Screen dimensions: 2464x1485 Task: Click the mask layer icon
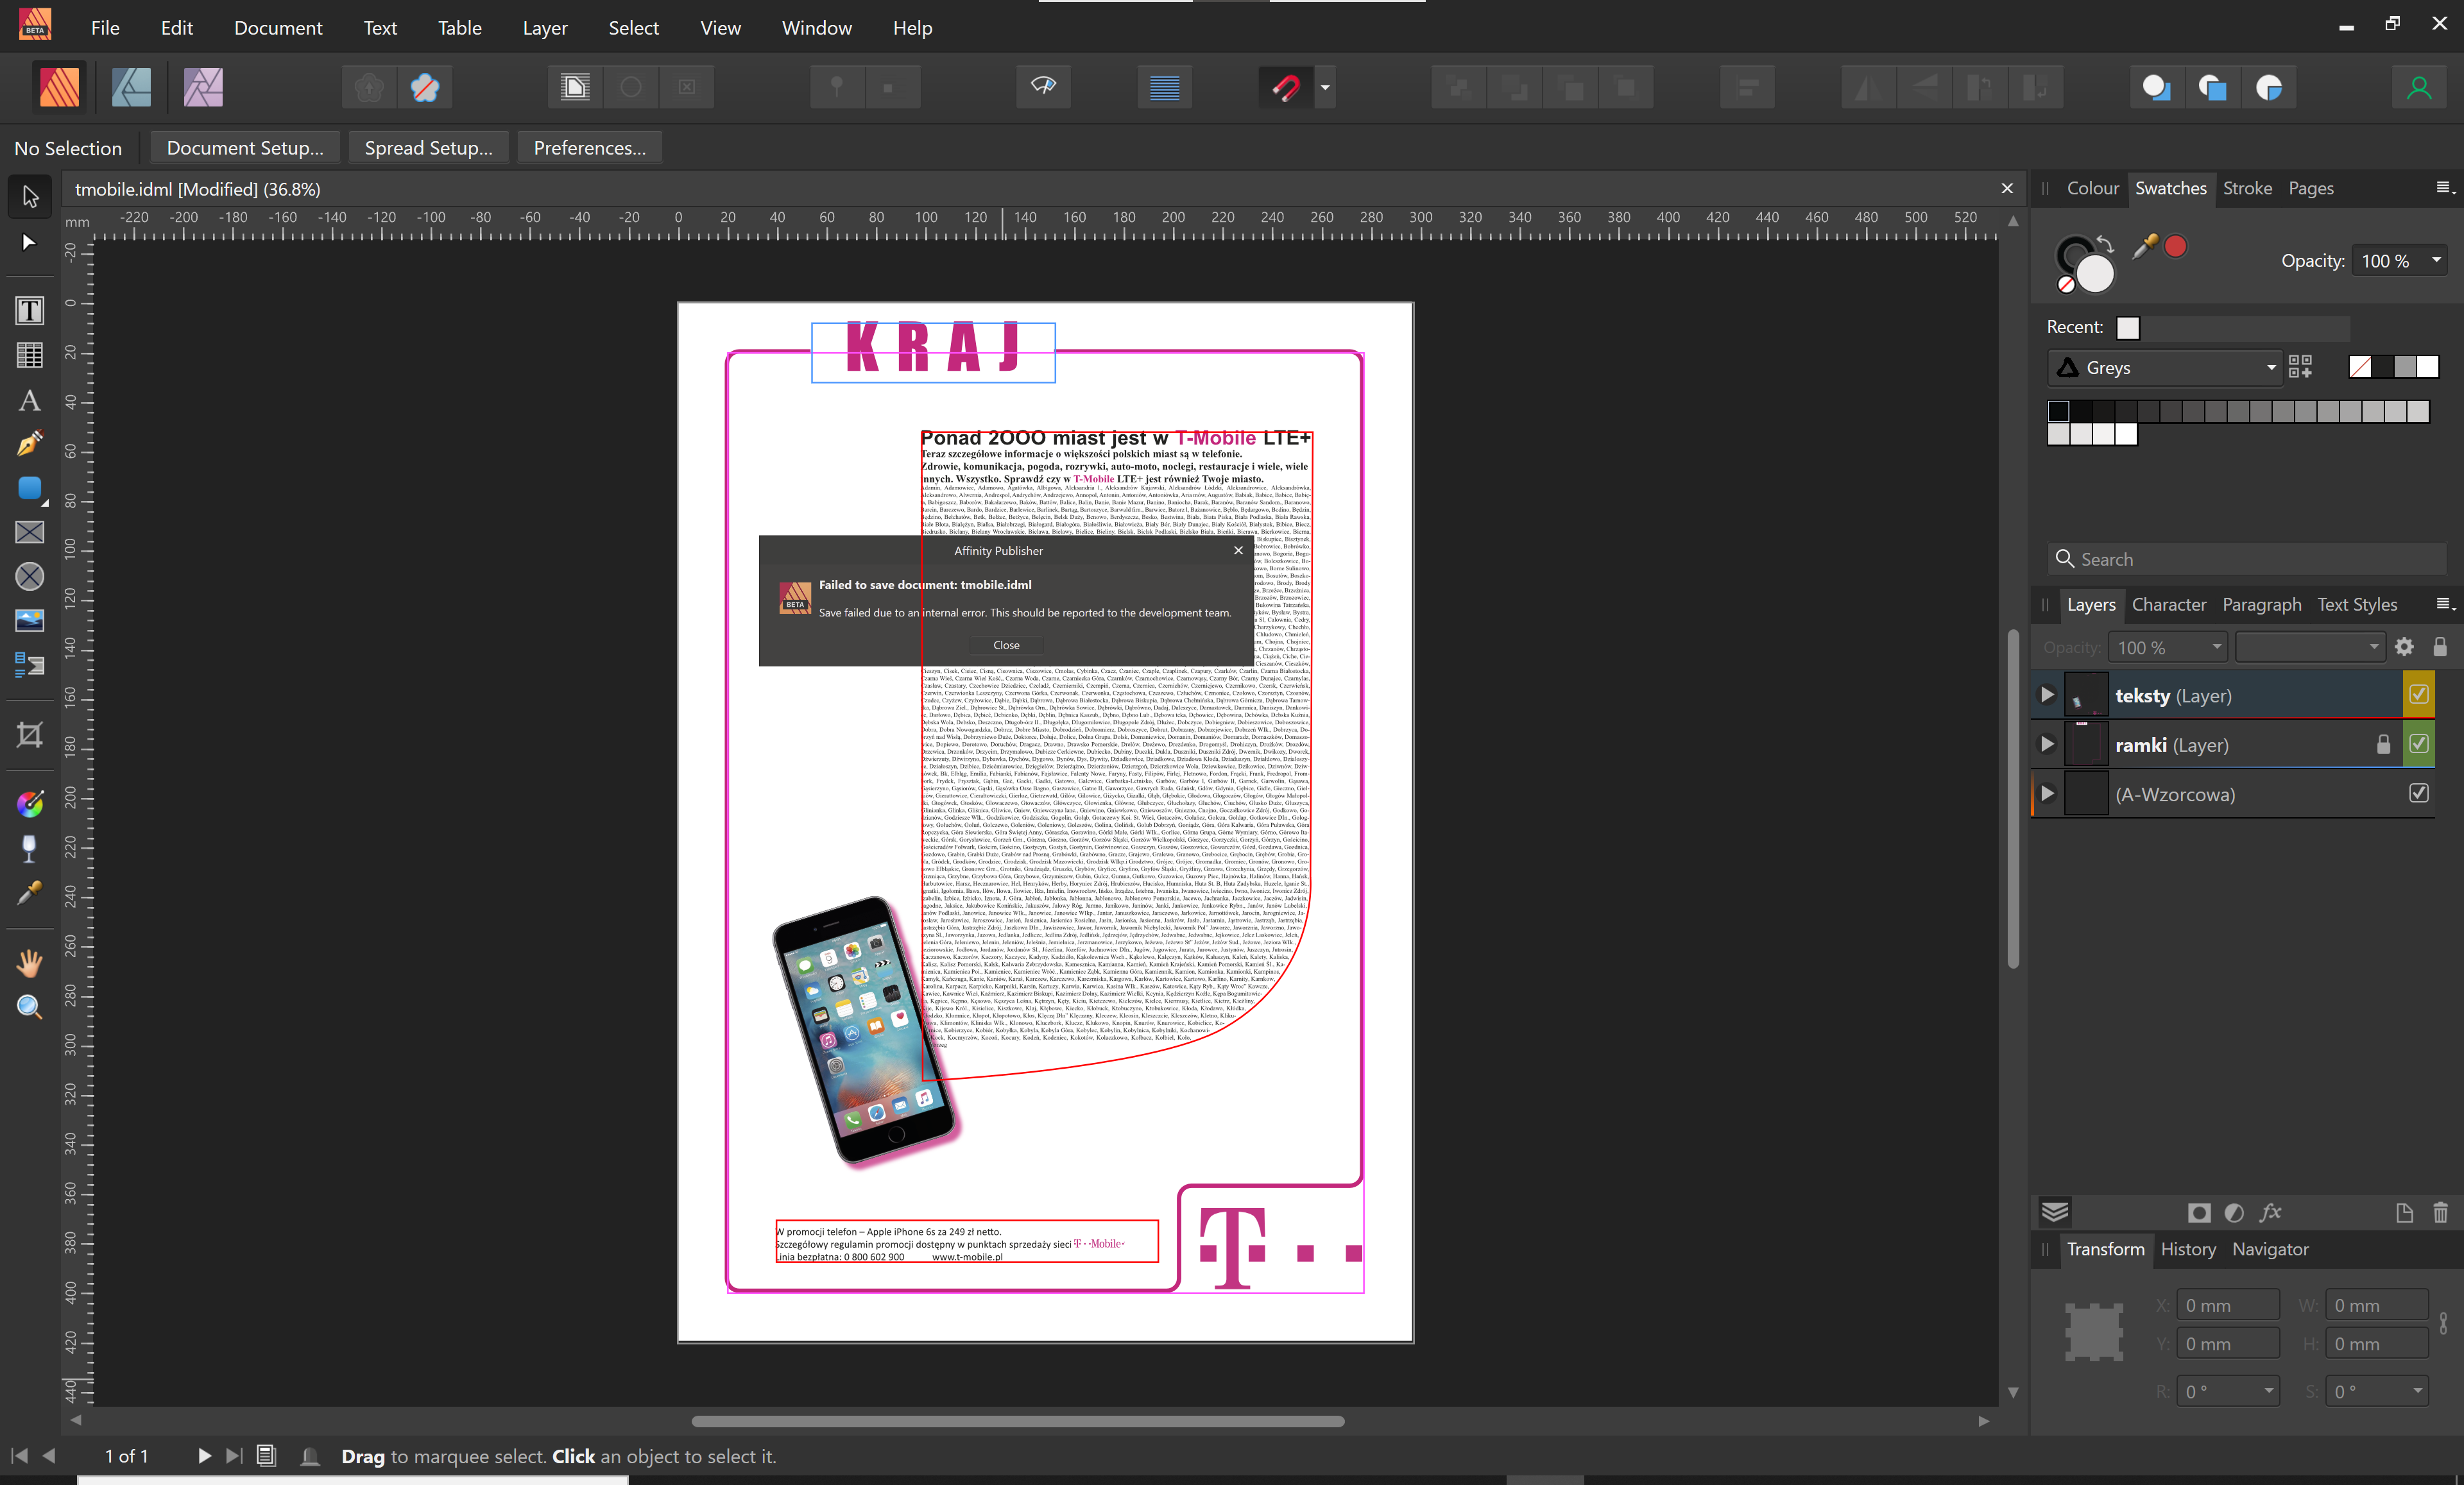point(2199,1212)
